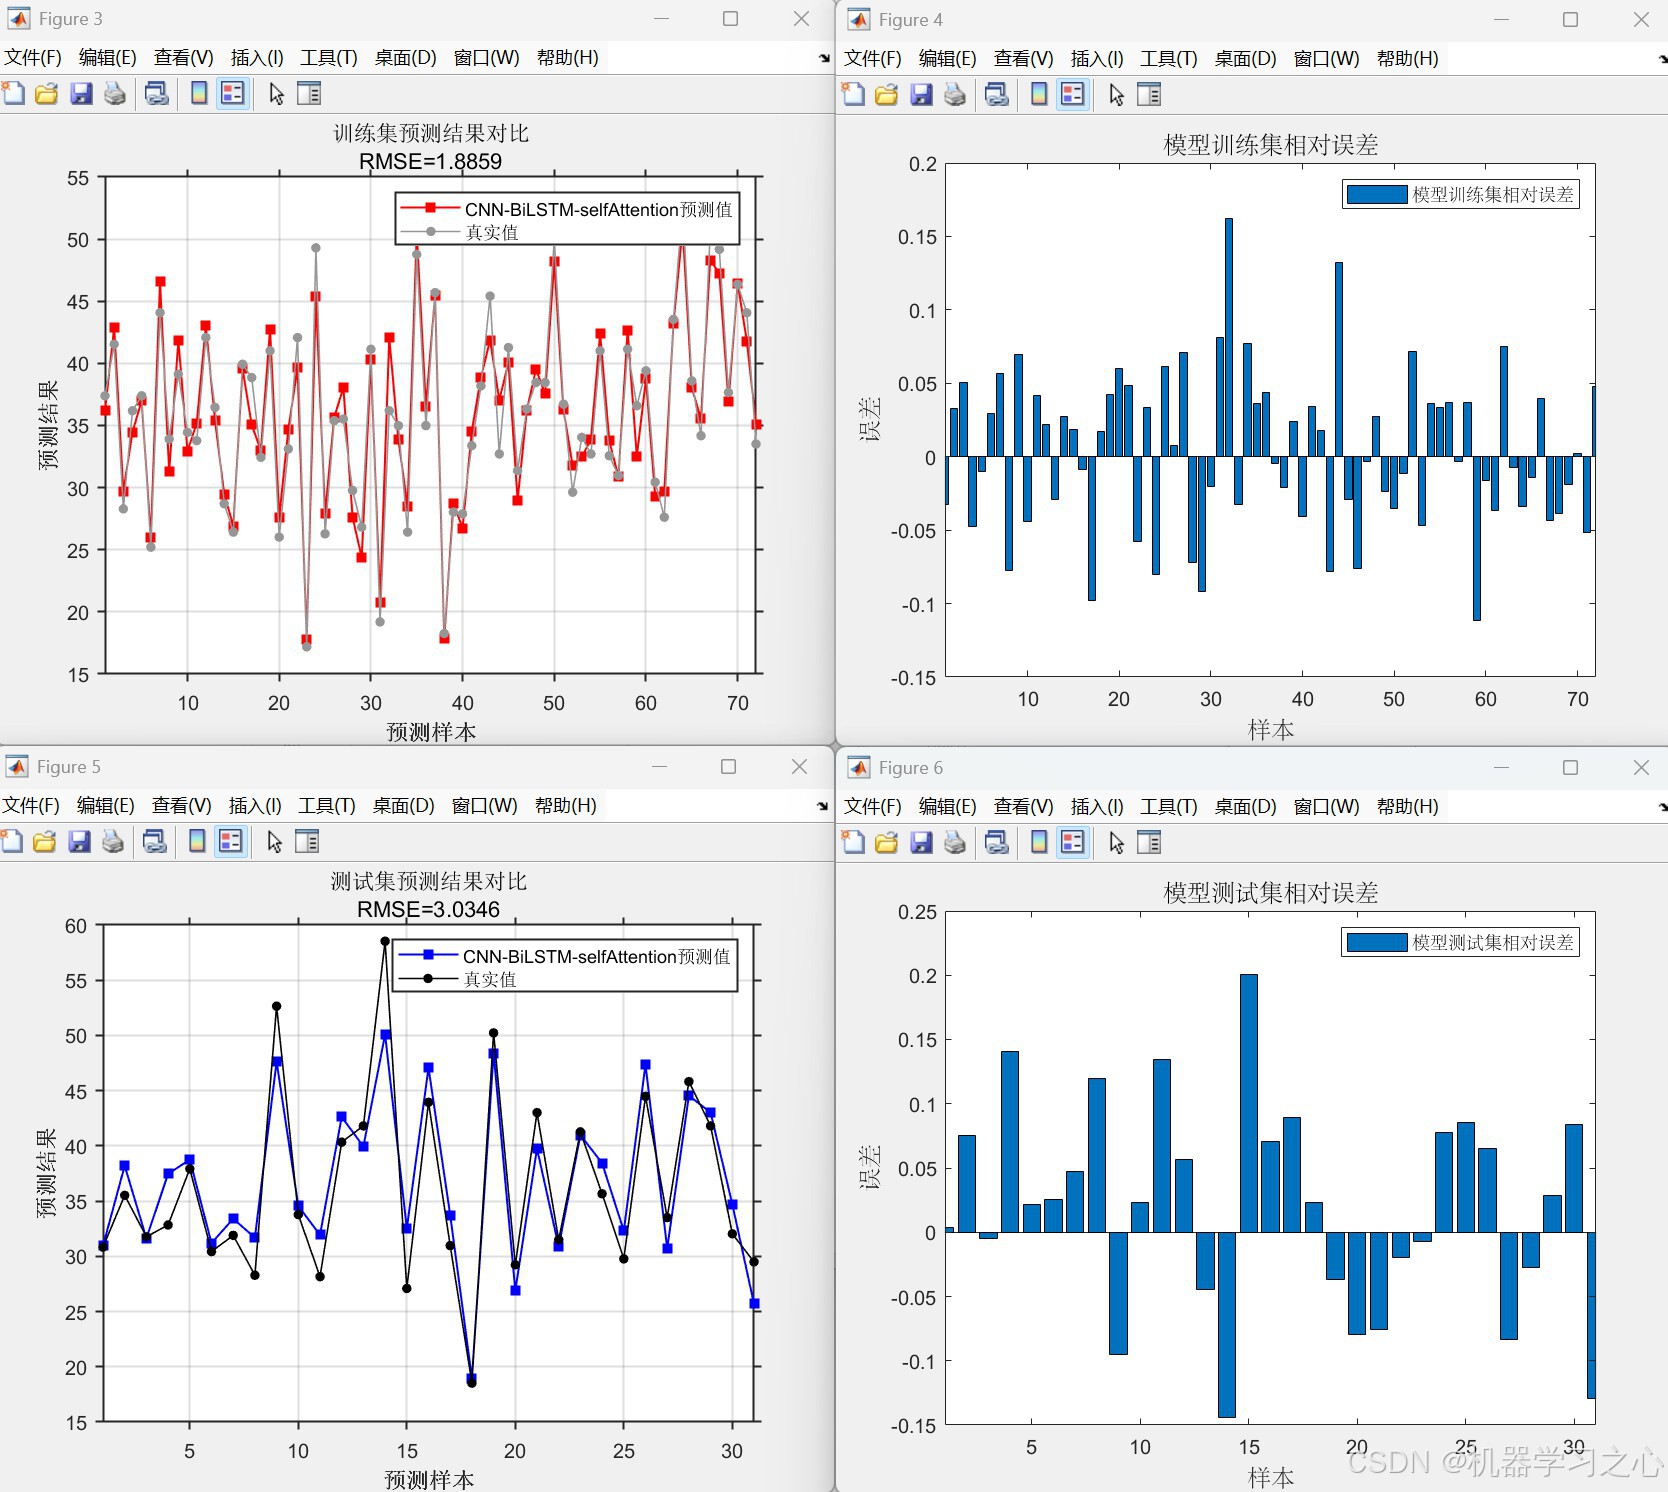
Task: Save figure icon in Figure 3 toolbar
Action: pyautogui.click(x=81, y=94)
